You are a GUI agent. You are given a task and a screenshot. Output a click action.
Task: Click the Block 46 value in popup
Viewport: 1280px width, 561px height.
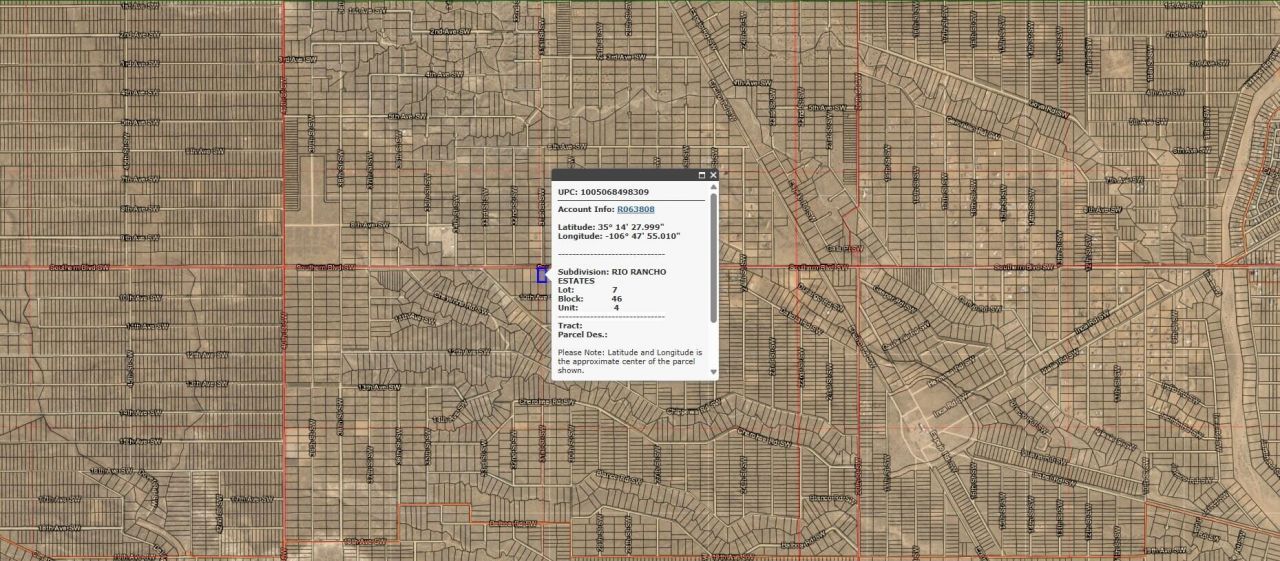tap(616, 299)
